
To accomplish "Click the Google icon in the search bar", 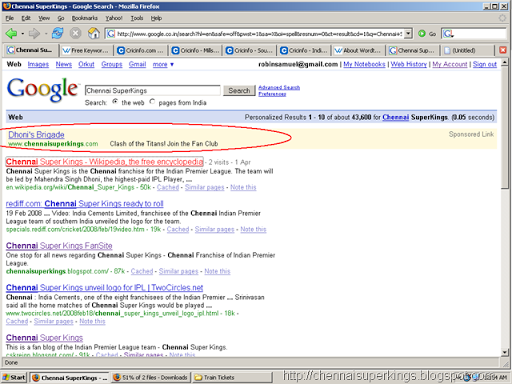I will click(448, 33).
